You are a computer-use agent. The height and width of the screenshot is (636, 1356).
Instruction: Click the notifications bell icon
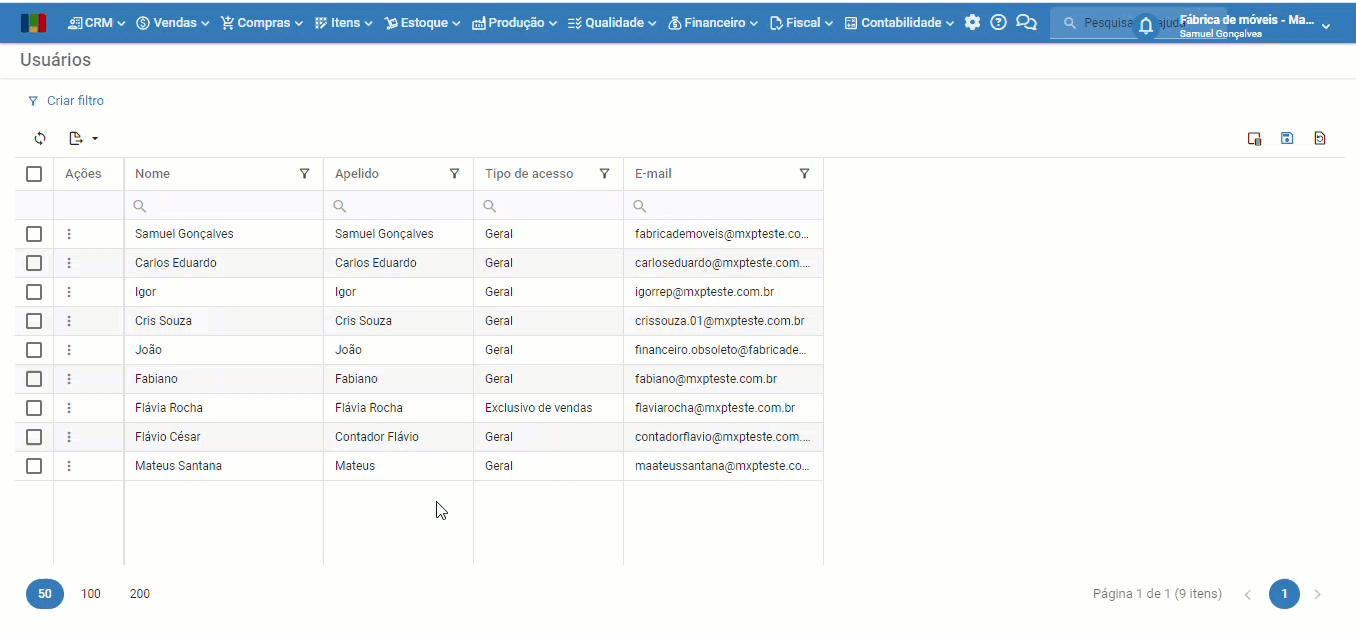coord(1146,26)
